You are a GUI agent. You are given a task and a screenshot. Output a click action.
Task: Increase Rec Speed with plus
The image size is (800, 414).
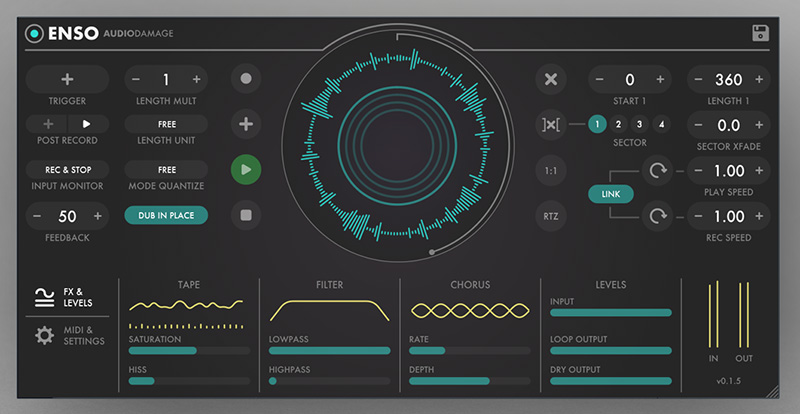tap(759, 216)
